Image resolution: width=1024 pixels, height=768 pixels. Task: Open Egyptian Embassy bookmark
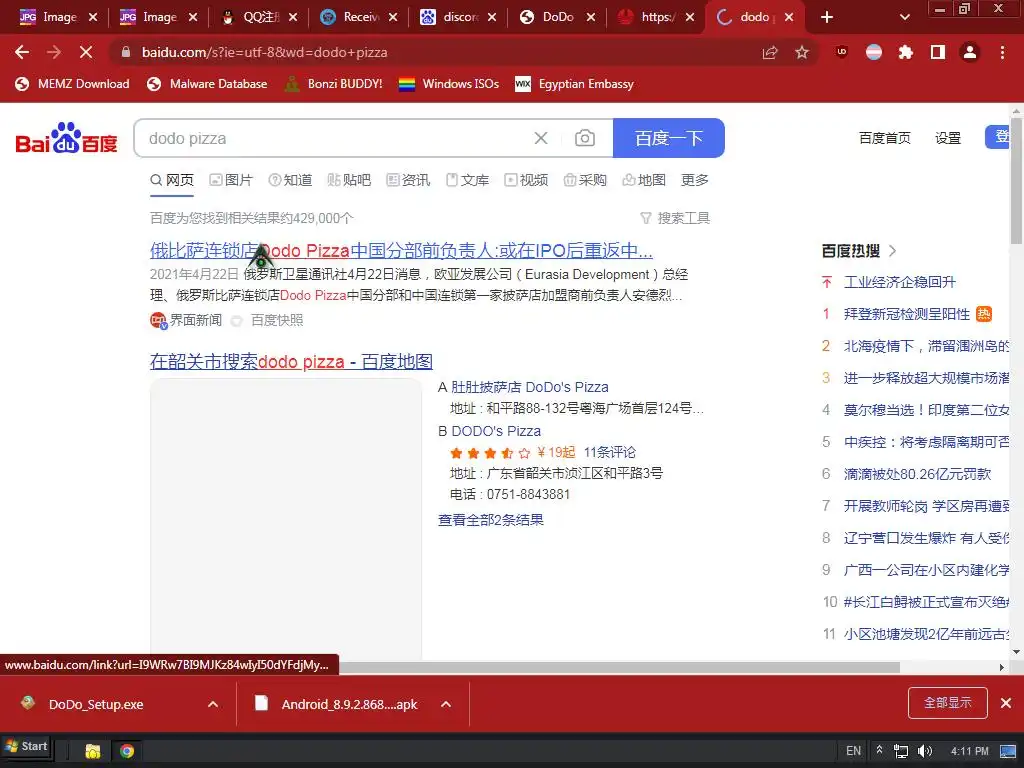pyautogui.click(x=575, y=84)
